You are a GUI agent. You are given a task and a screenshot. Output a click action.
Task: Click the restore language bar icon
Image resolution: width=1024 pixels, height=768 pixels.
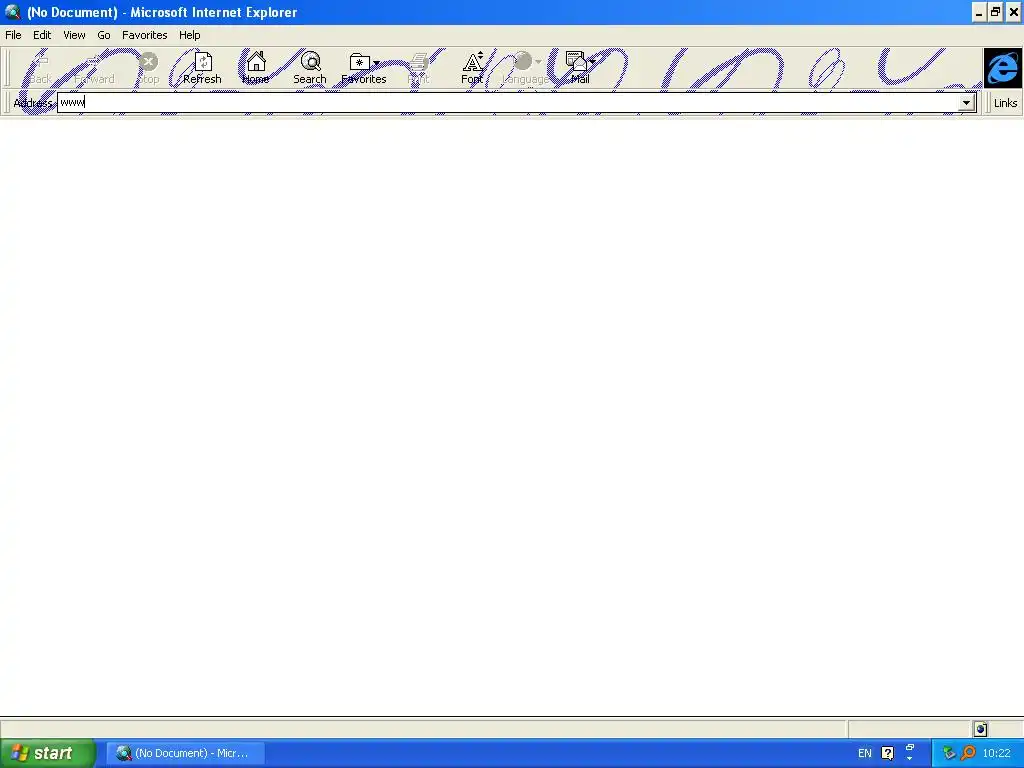coord(910,746)
